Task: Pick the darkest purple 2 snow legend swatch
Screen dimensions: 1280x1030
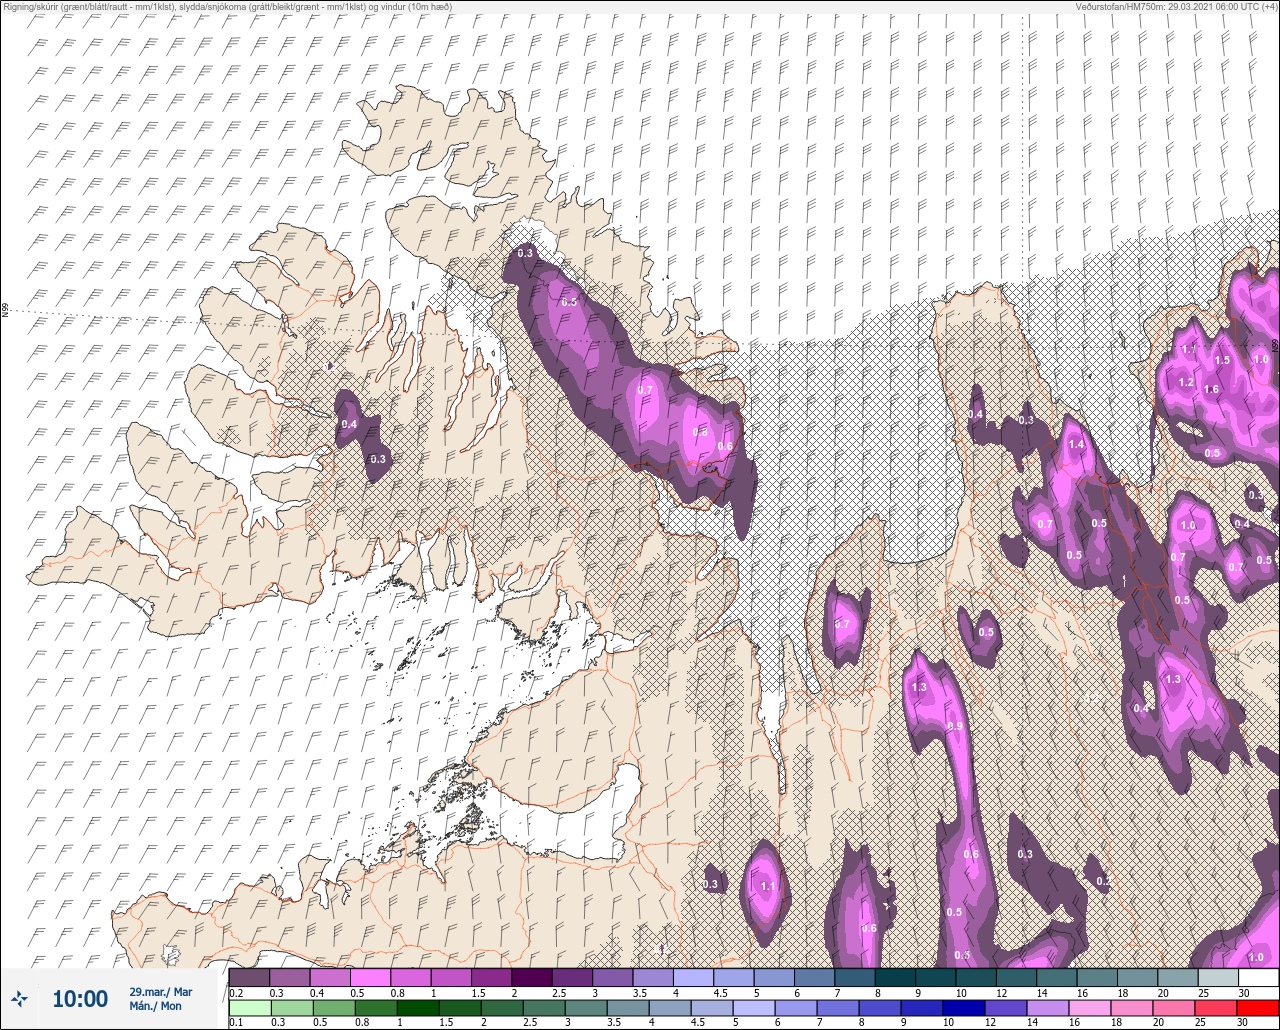Action: coord(532,977)
